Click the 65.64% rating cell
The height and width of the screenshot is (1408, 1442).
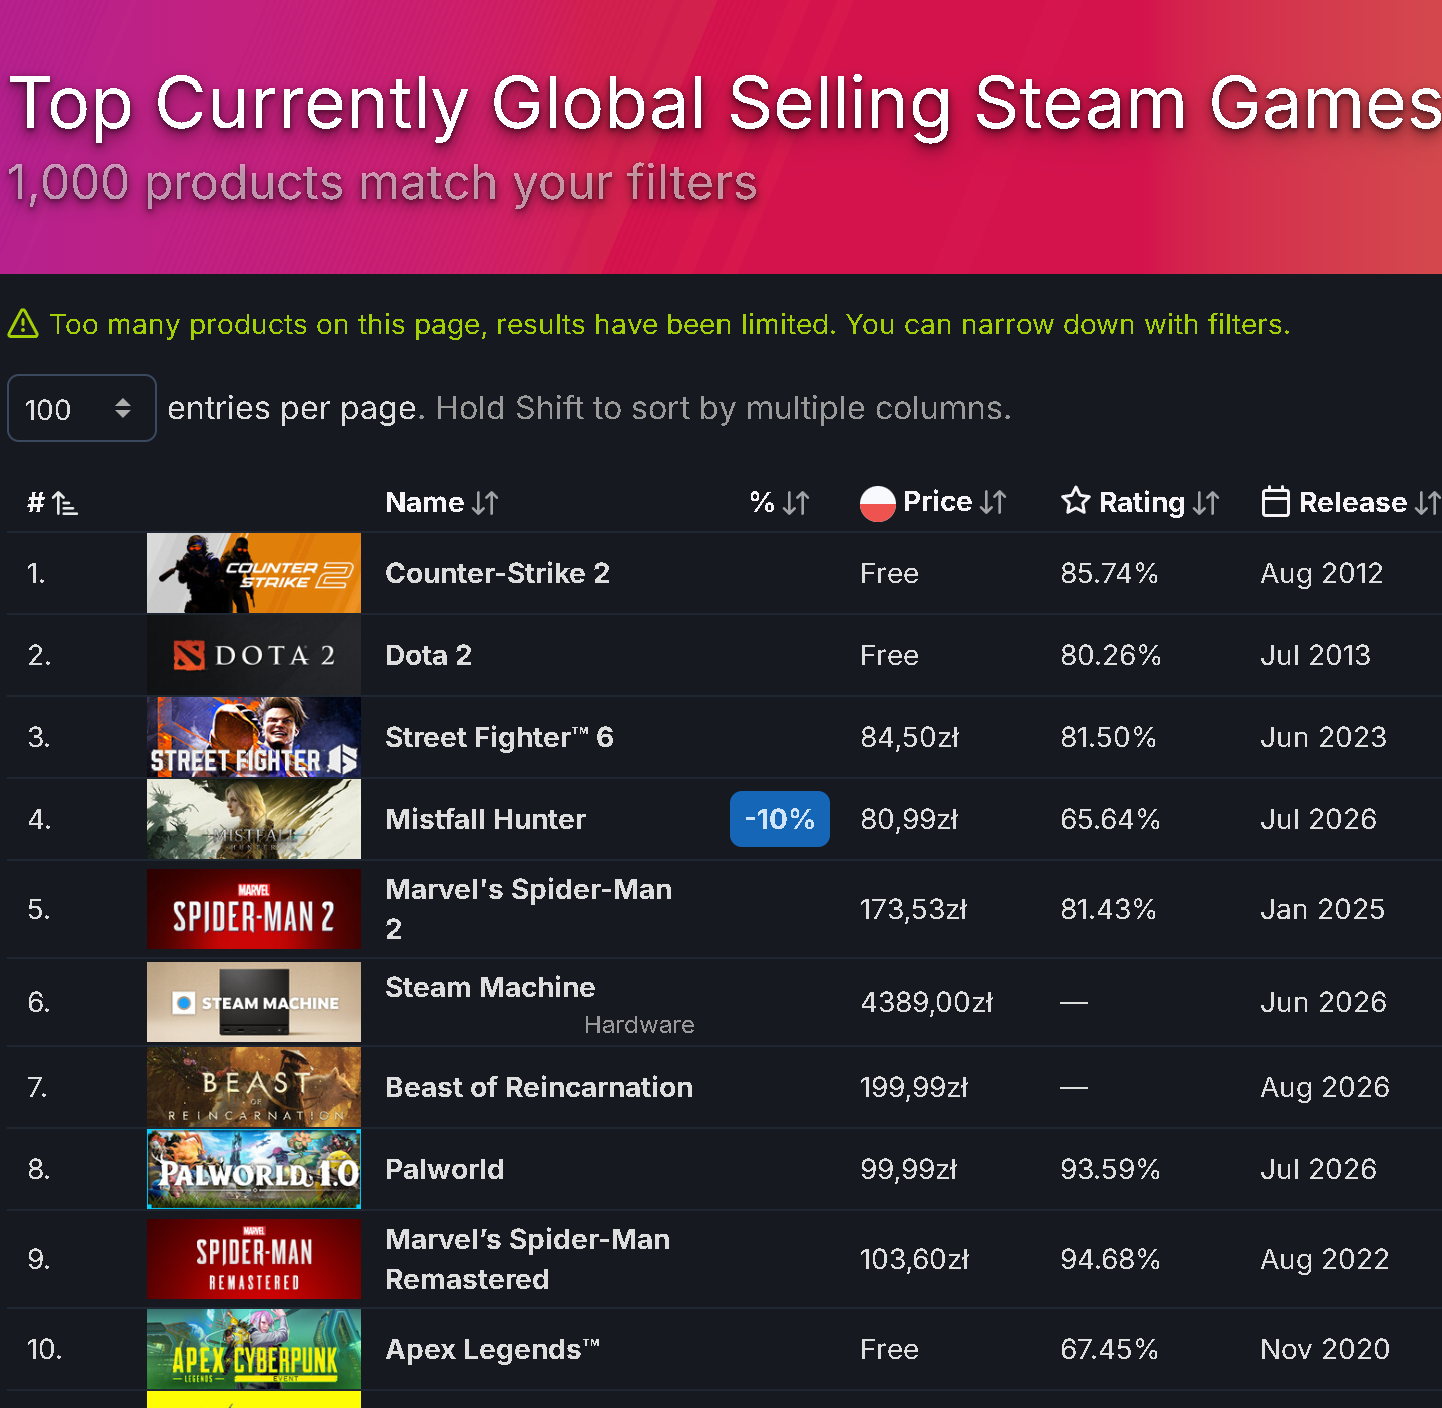[1111, 819]
